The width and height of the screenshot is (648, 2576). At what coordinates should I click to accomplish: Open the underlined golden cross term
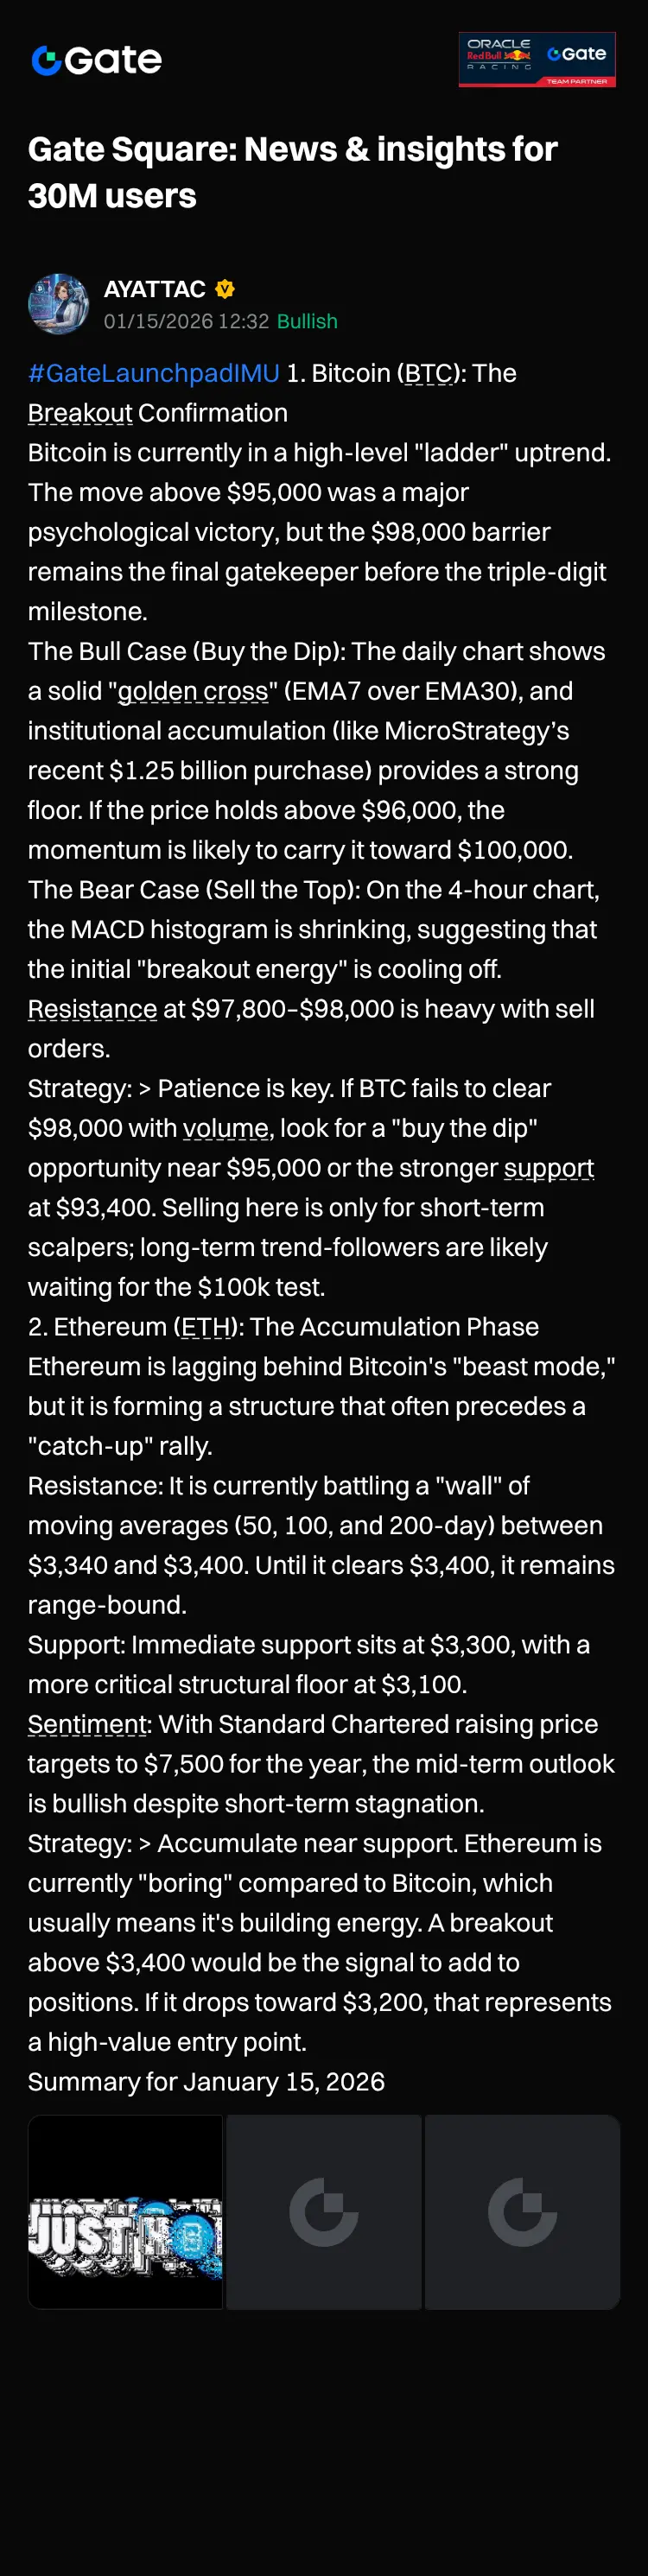pyautogui.click(x=193, y=691)
